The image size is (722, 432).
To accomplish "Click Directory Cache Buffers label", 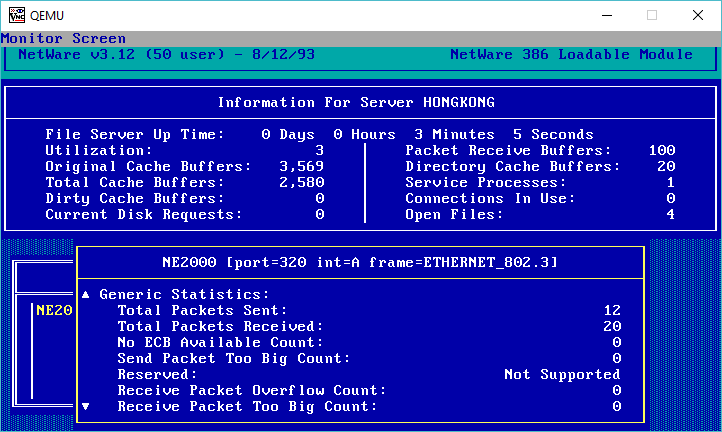I will tap(513, 166).
